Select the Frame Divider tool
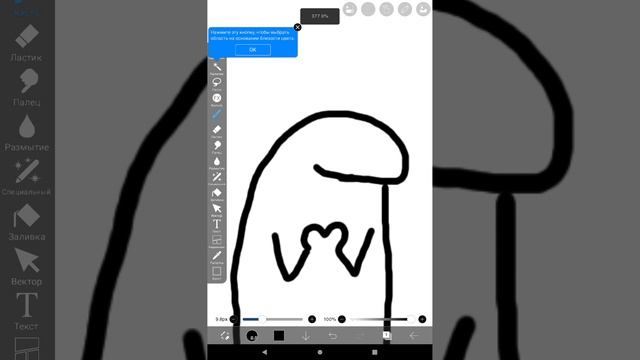This screenshot has width=640, height=360. tap(217, 241)
